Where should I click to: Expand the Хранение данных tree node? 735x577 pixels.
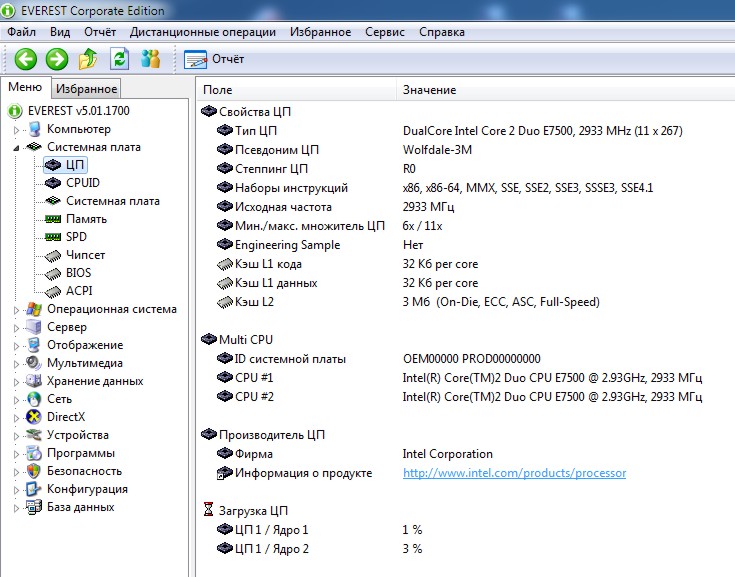pos(16,382)
